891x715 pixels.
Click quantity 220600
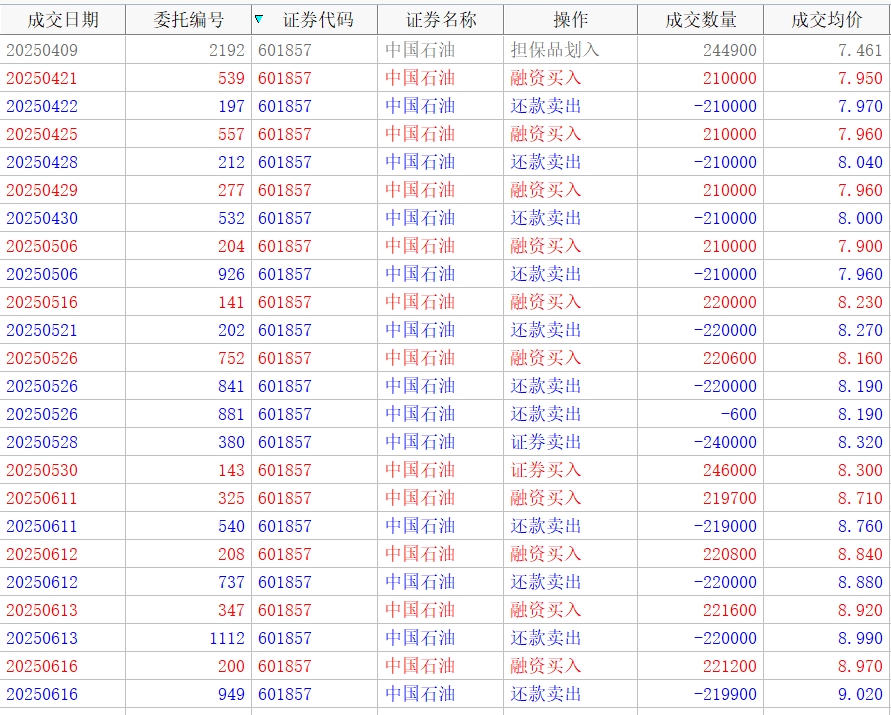pos(730,358)
